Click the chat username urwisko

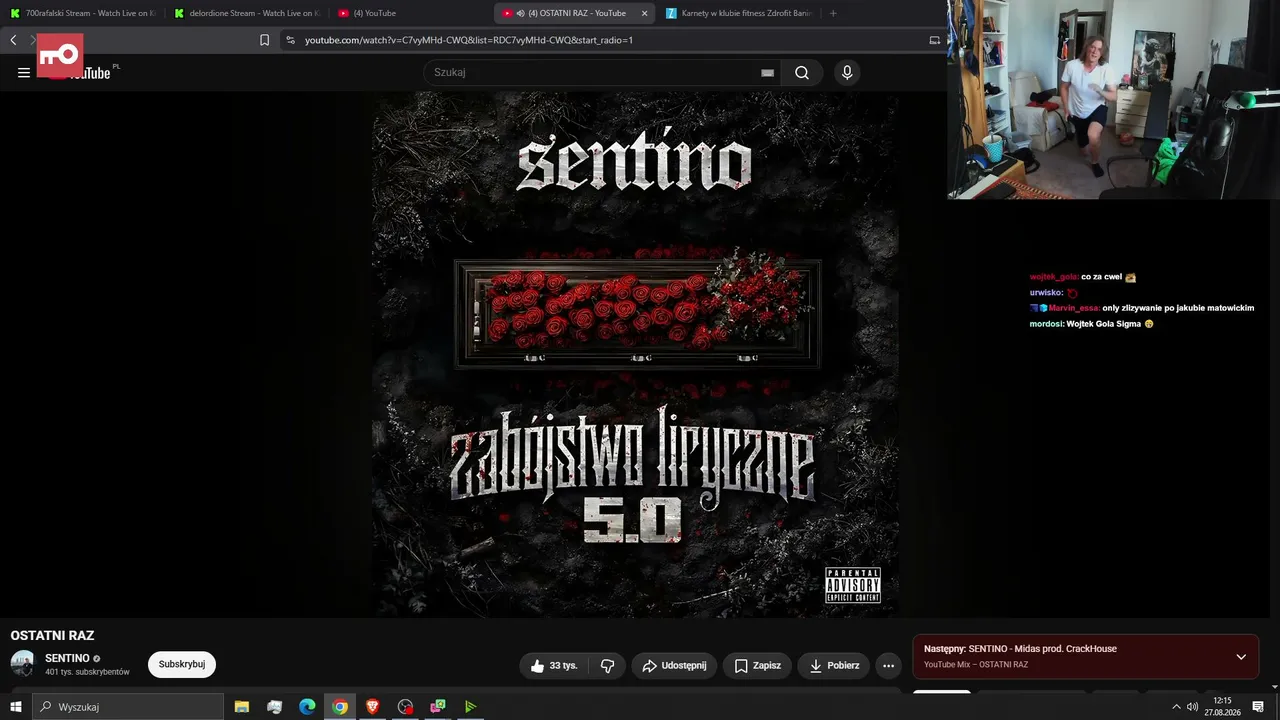[x=1046, y=293]
